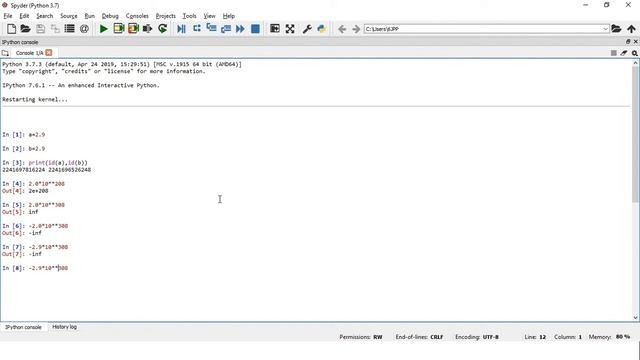Click the console pencil options icon

(624, 53)
